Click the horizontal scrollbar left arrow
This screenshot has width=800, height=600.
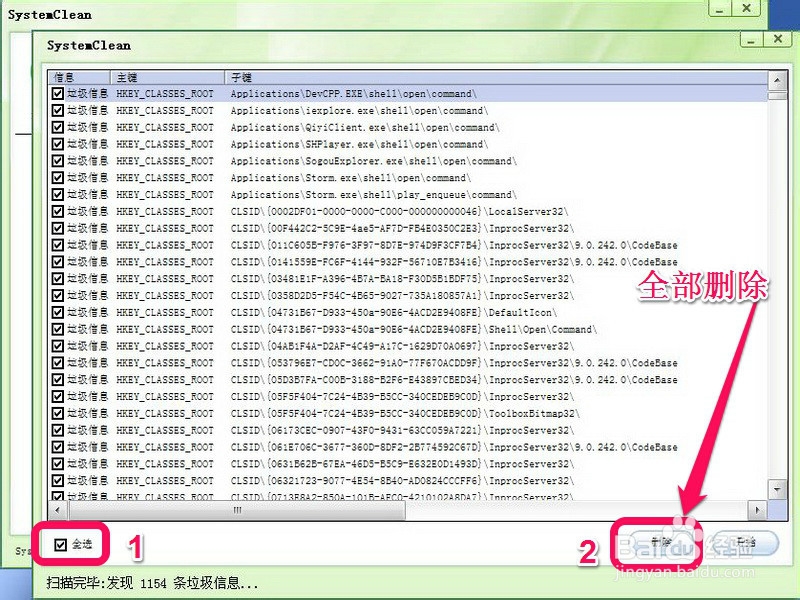(x=58, y=510)
